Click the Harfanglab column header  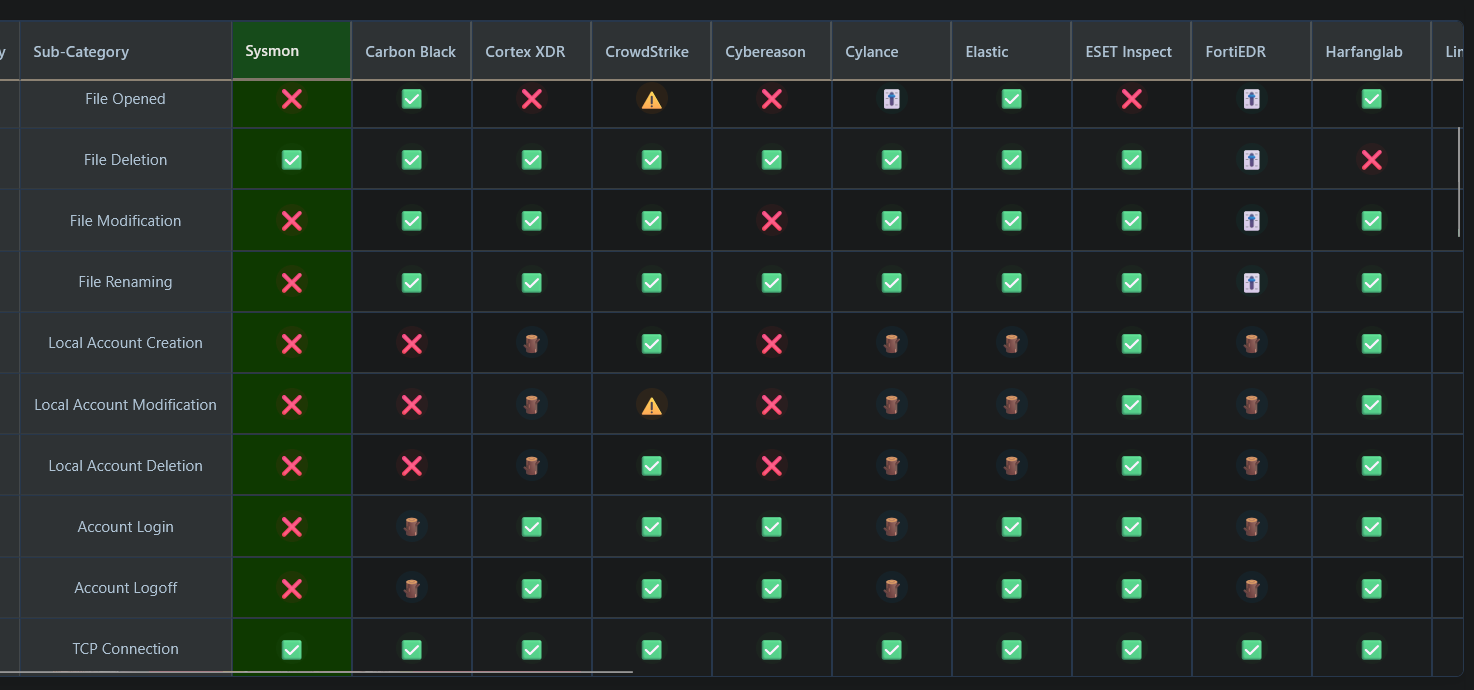coord(1371,51)
